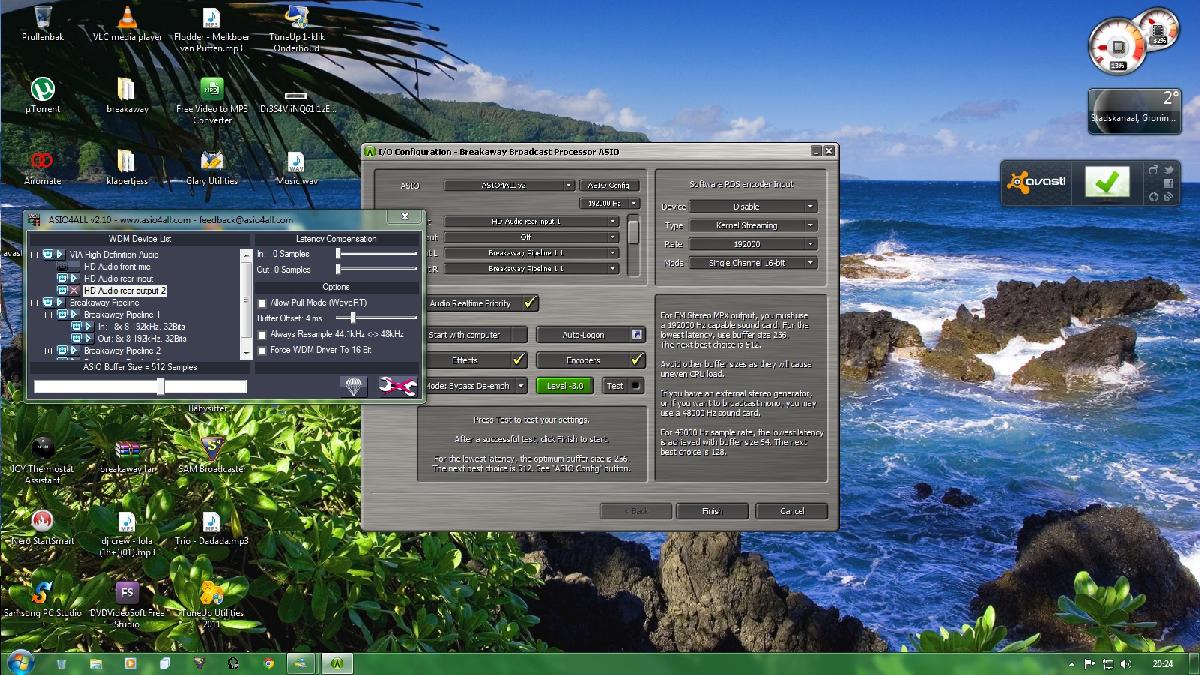This screenshot has height=675, width=1200.
Task: Enable Allow Pull Mode (WaveRT) checkbox
Action: click(262, 303)
